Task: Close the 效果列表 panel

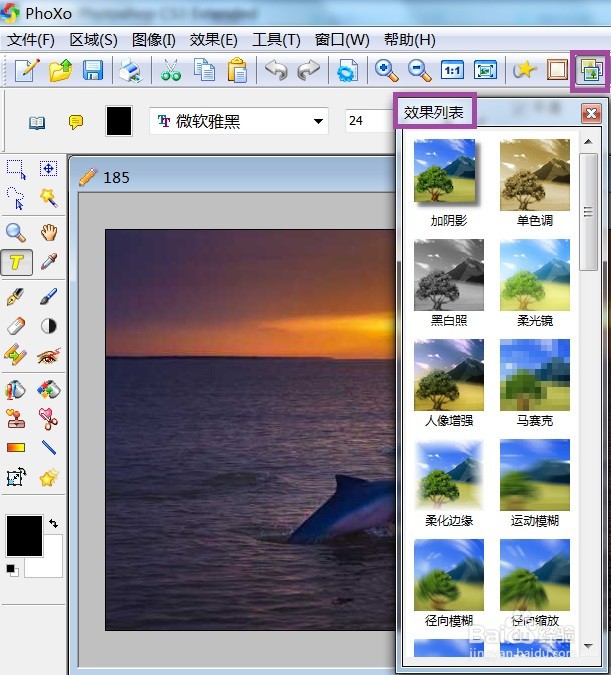Action: click(x=591, y=114)
